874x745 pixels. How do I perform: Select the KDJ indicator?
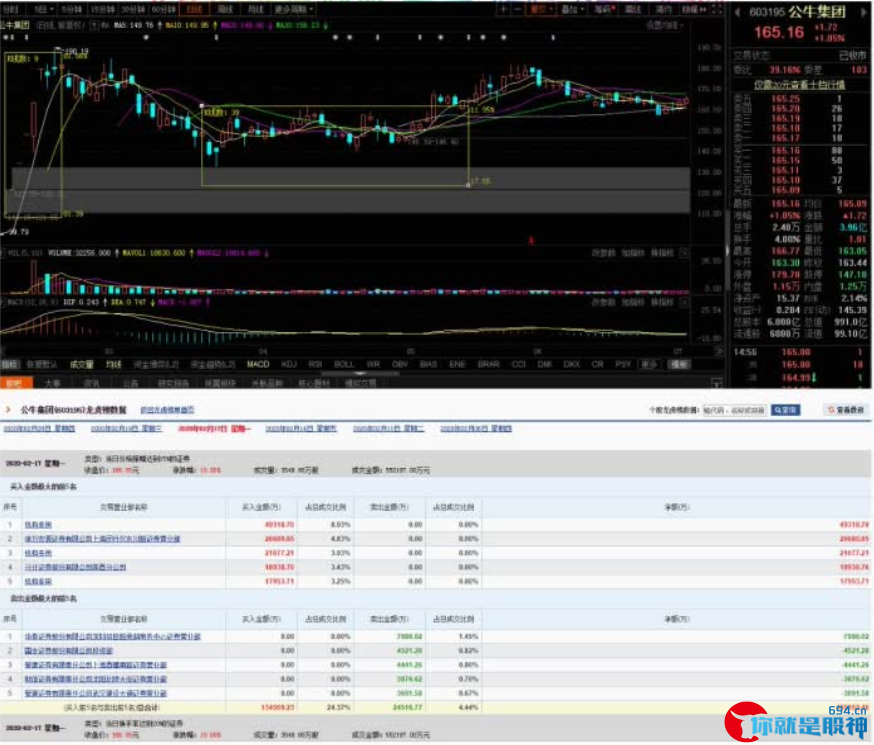pyautogui.click(x=289, y=364)
